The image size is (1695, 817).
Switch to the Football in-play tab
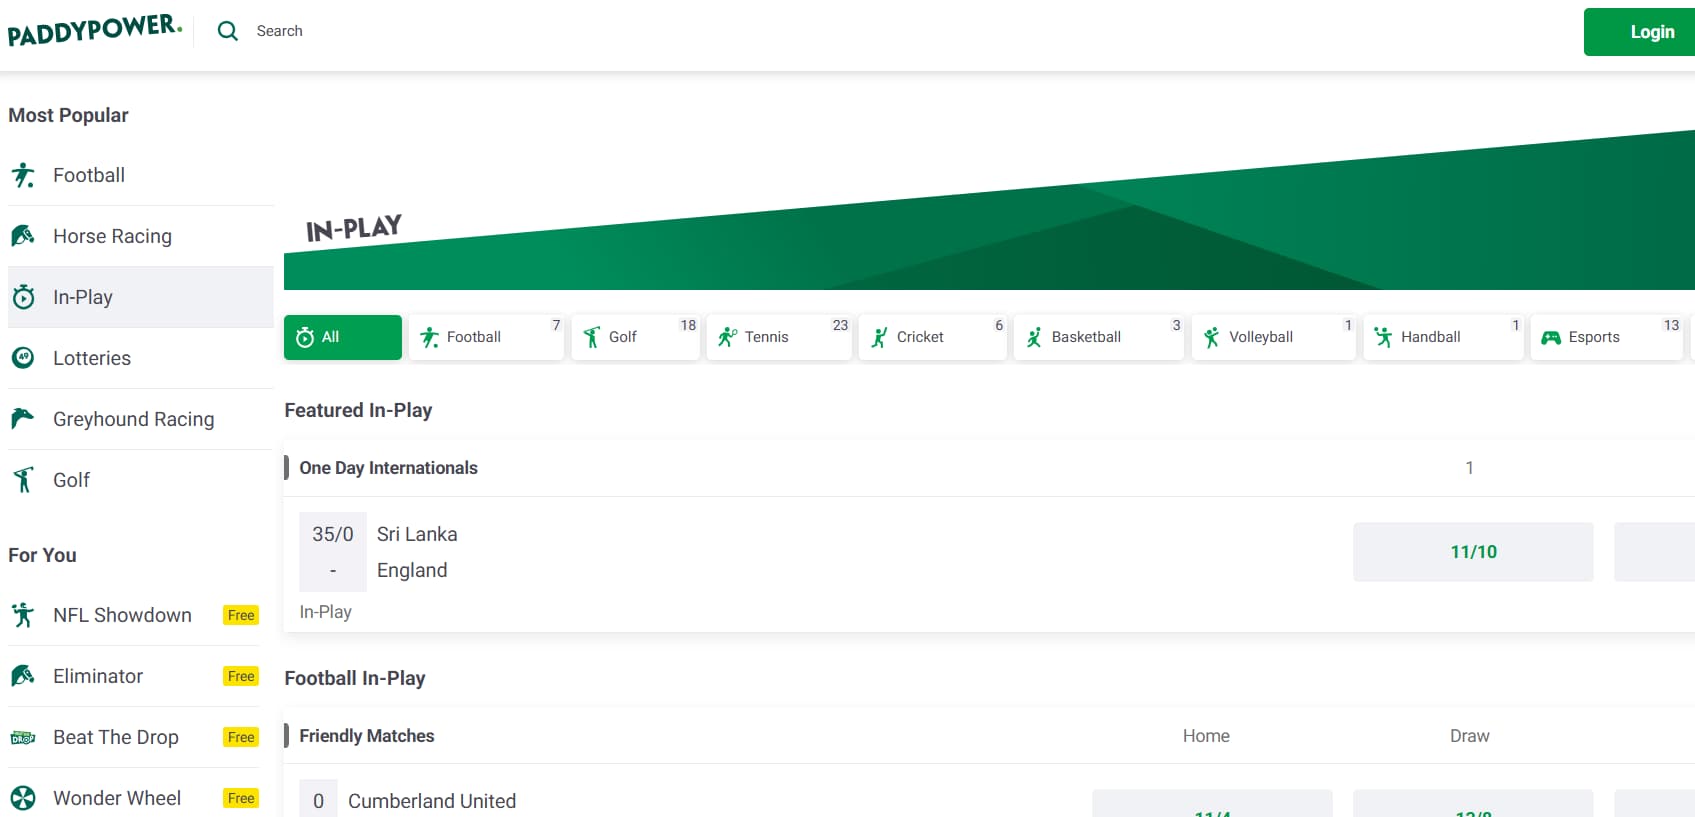[x=487, y=337]
